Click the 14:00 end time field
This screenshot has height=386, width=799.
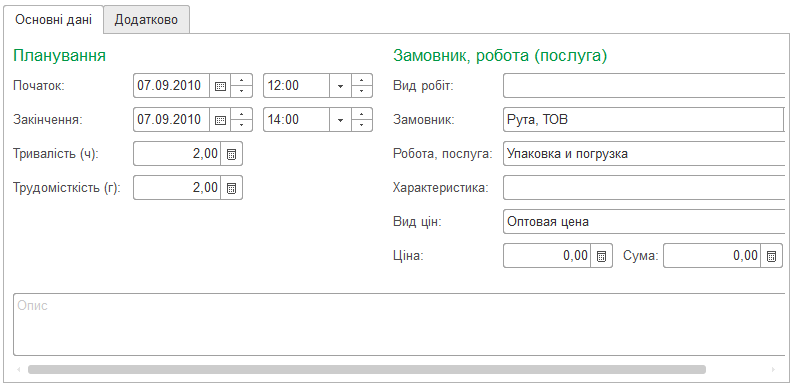pos(297,120)
